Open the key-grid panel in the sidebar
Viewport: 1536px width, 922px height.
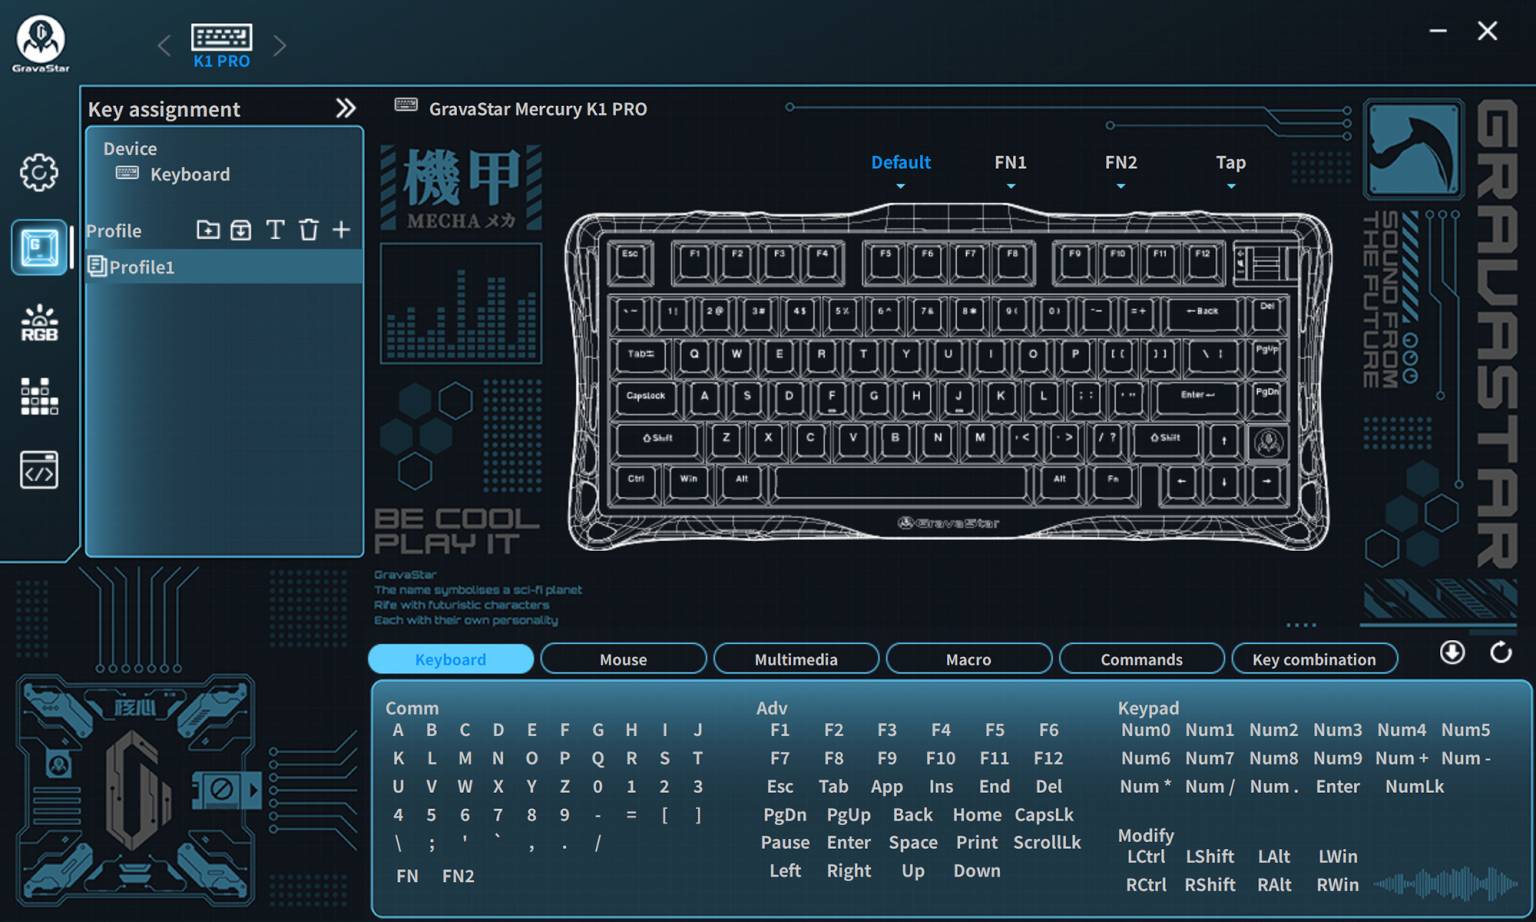click(38, 395)
